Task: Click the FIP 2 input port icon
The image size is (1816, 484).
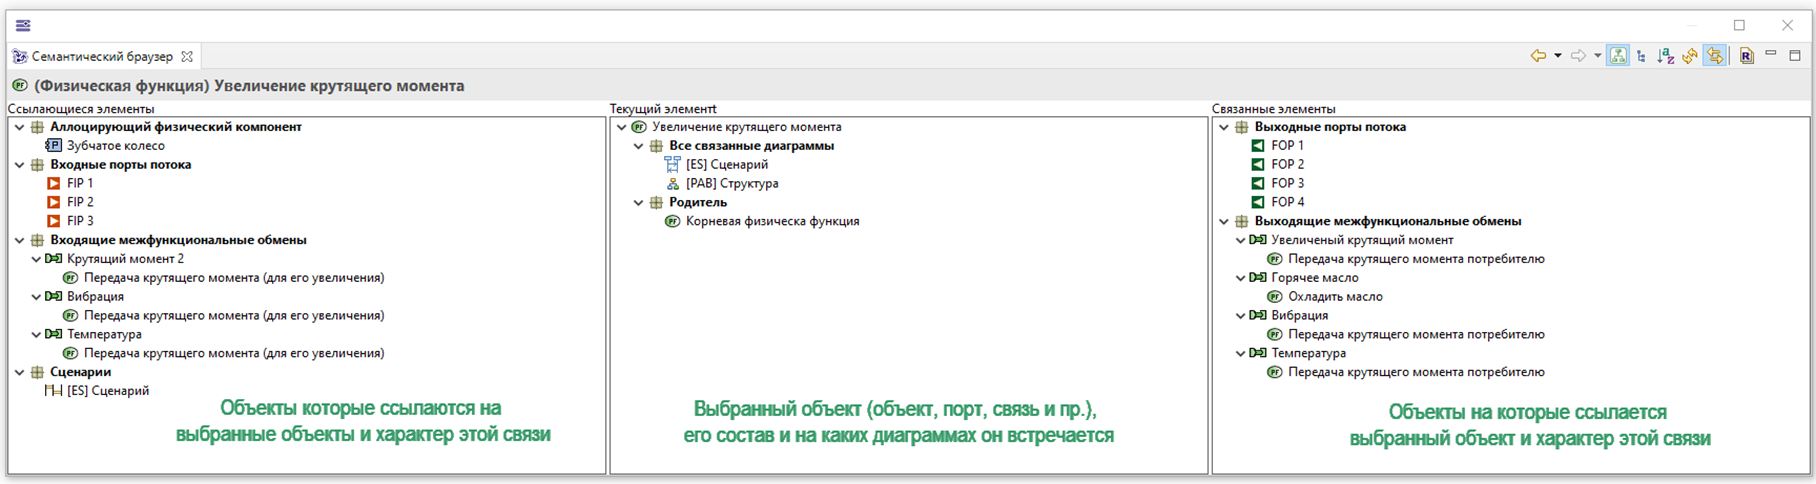Action: [54, 202]
